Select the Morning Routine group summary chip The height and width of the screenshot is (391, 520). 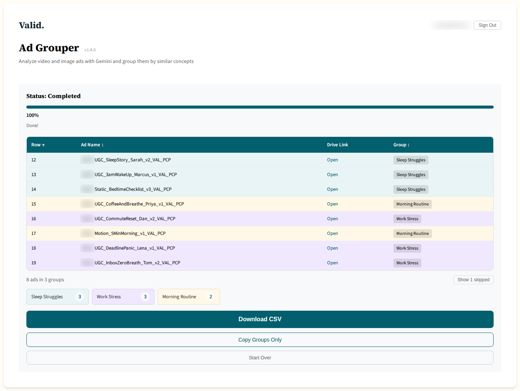(x=189, y=297)
